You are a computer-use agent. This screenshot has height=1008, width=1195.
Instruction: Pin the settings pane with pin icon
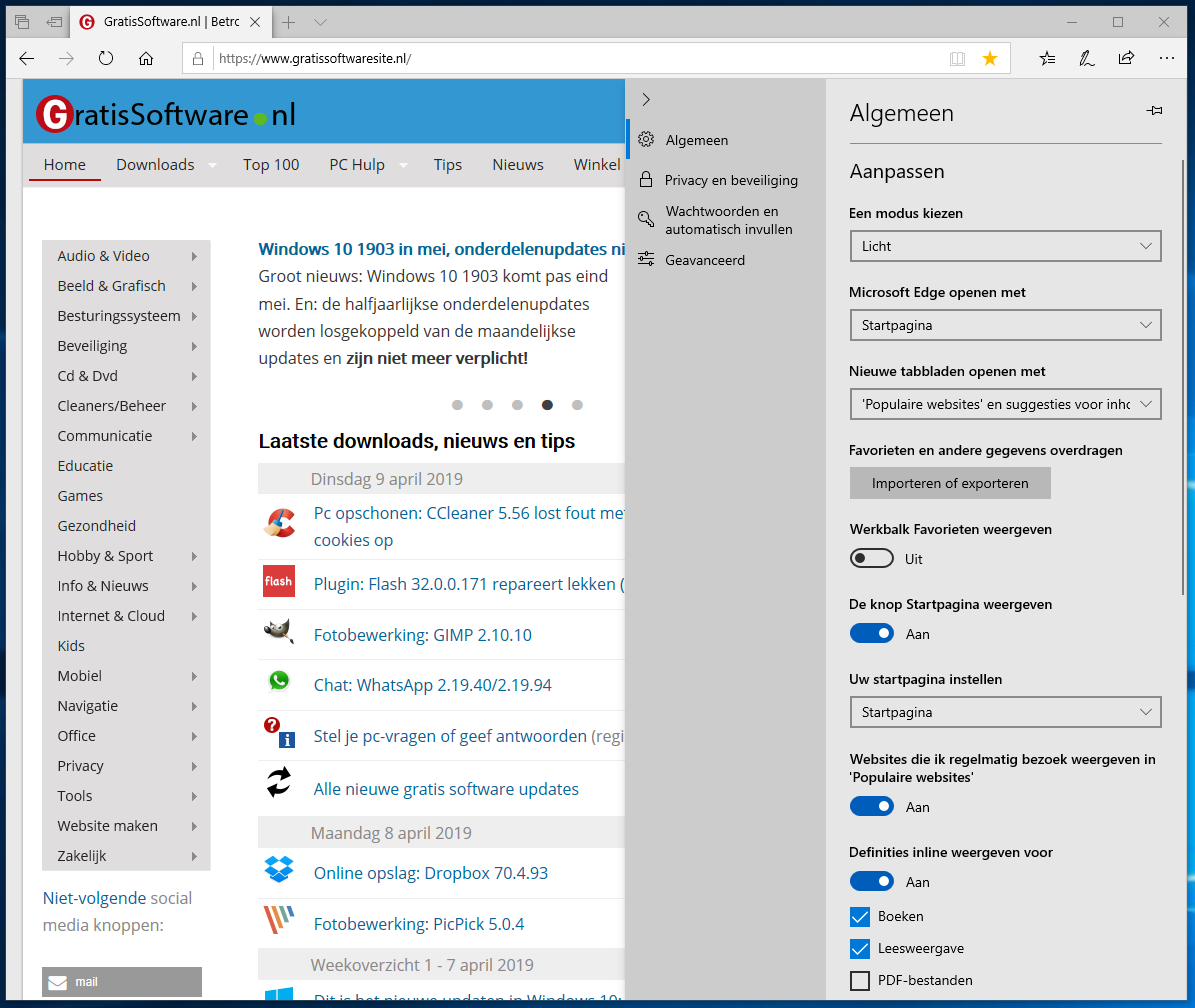pyautogui.click(x=1154, y=111)
